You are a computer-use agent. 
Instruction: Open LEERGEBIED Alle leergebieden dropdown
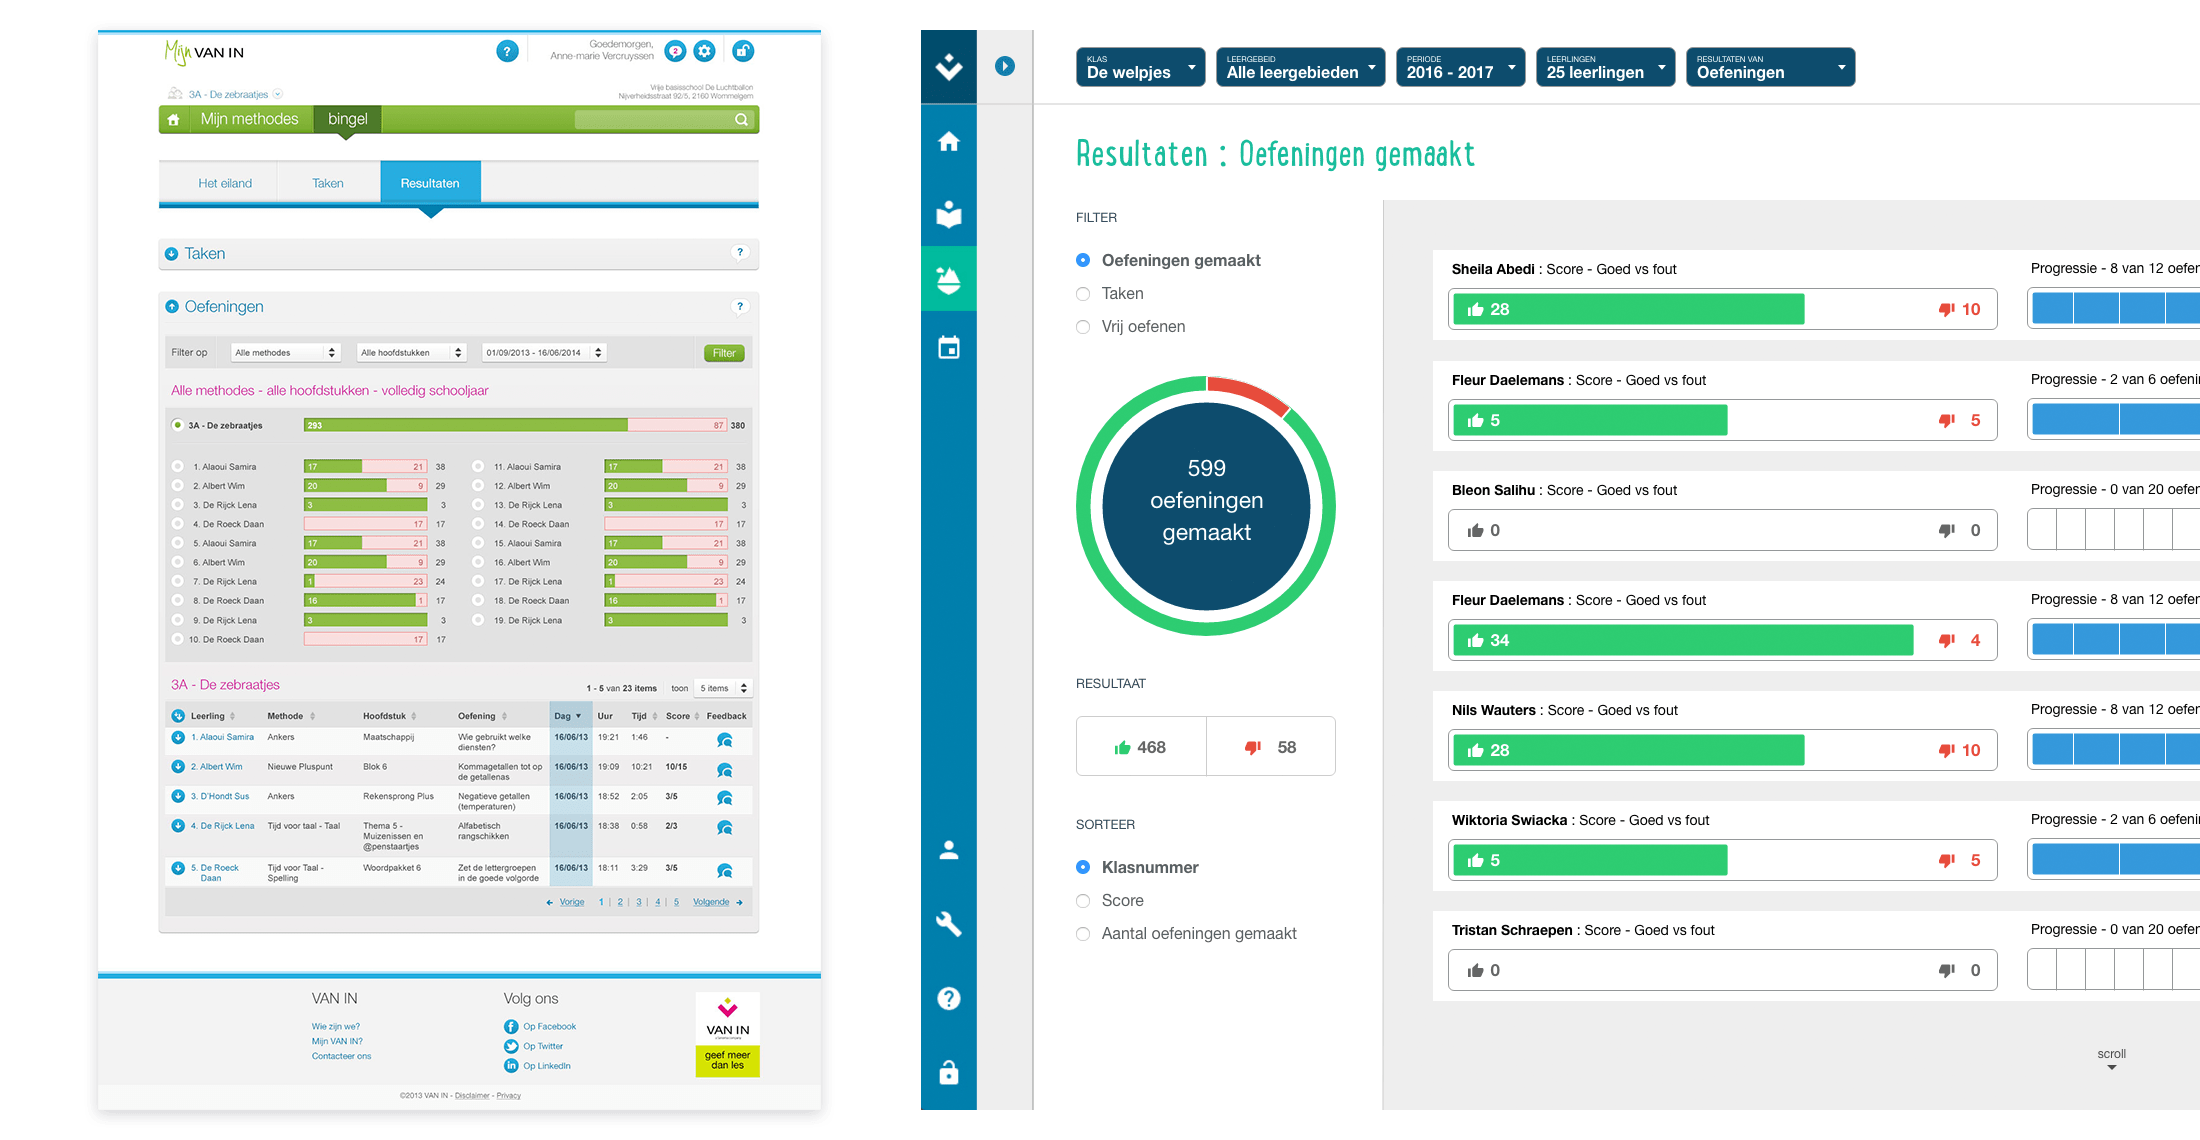tap(1301, 67)
